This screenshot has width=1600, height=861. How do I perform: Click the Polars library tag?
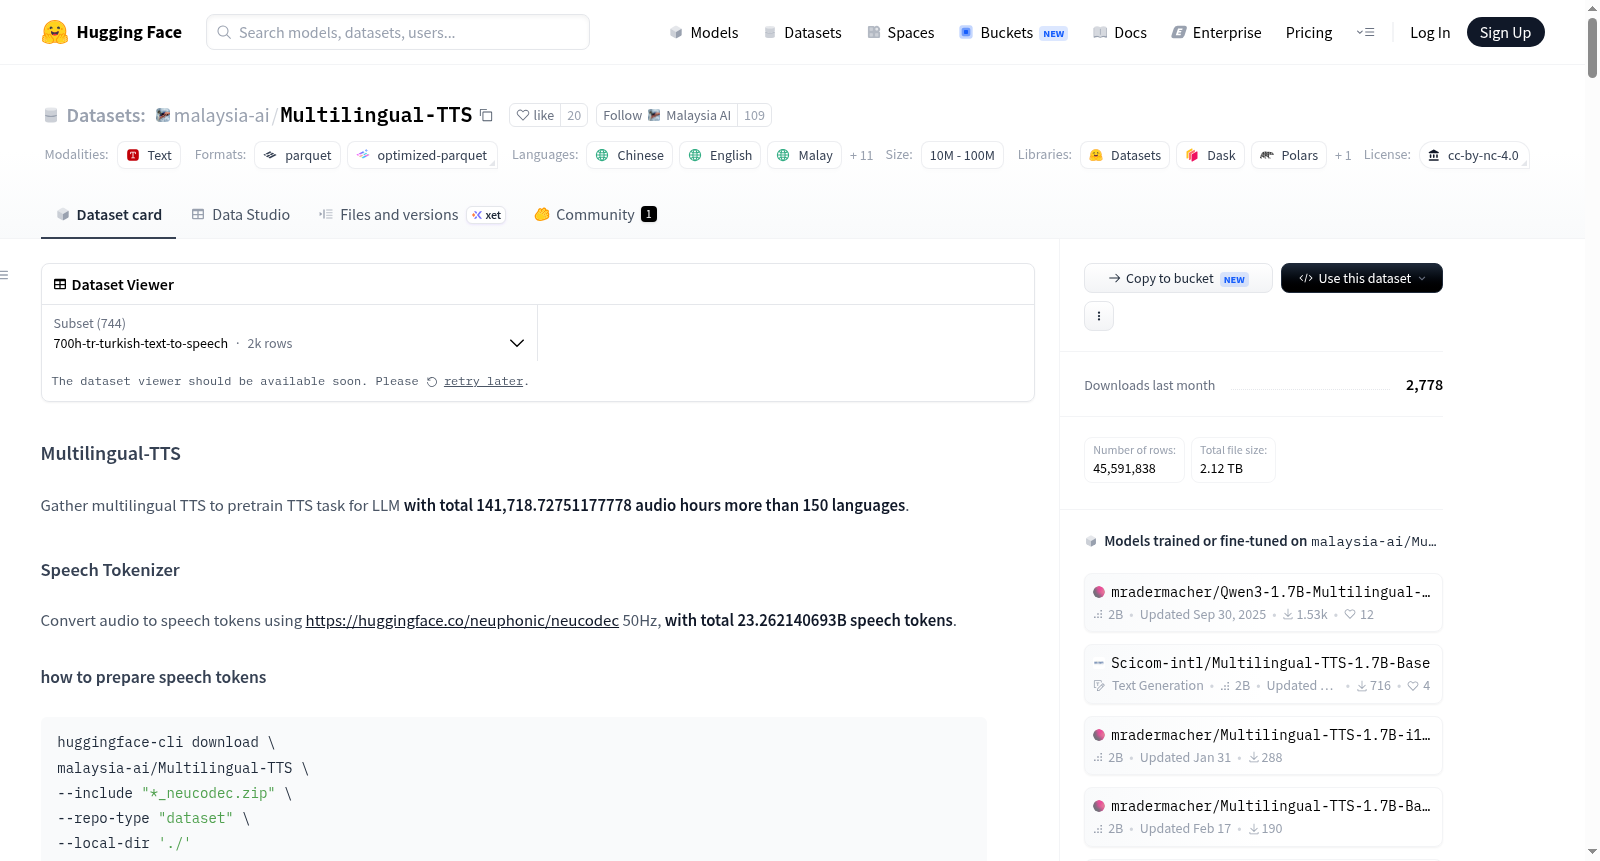click(x=1289, y=155)
